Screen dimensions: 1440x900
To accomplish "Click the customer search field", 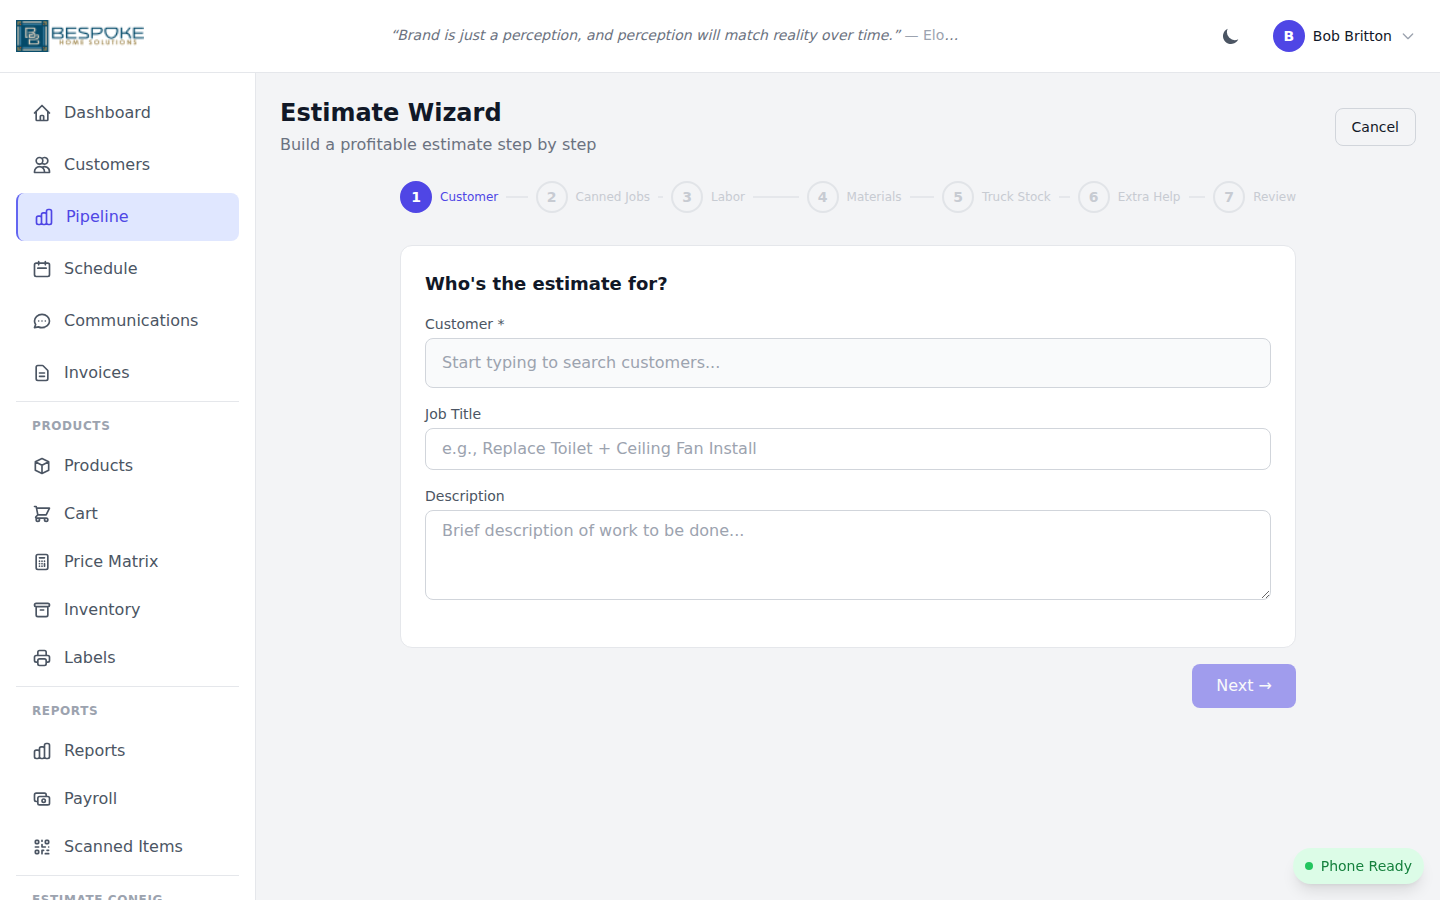I will coord(848,363).
